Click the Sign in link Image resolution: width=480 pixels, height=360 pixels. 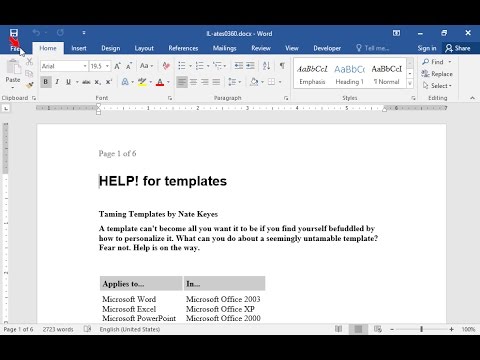427,48
